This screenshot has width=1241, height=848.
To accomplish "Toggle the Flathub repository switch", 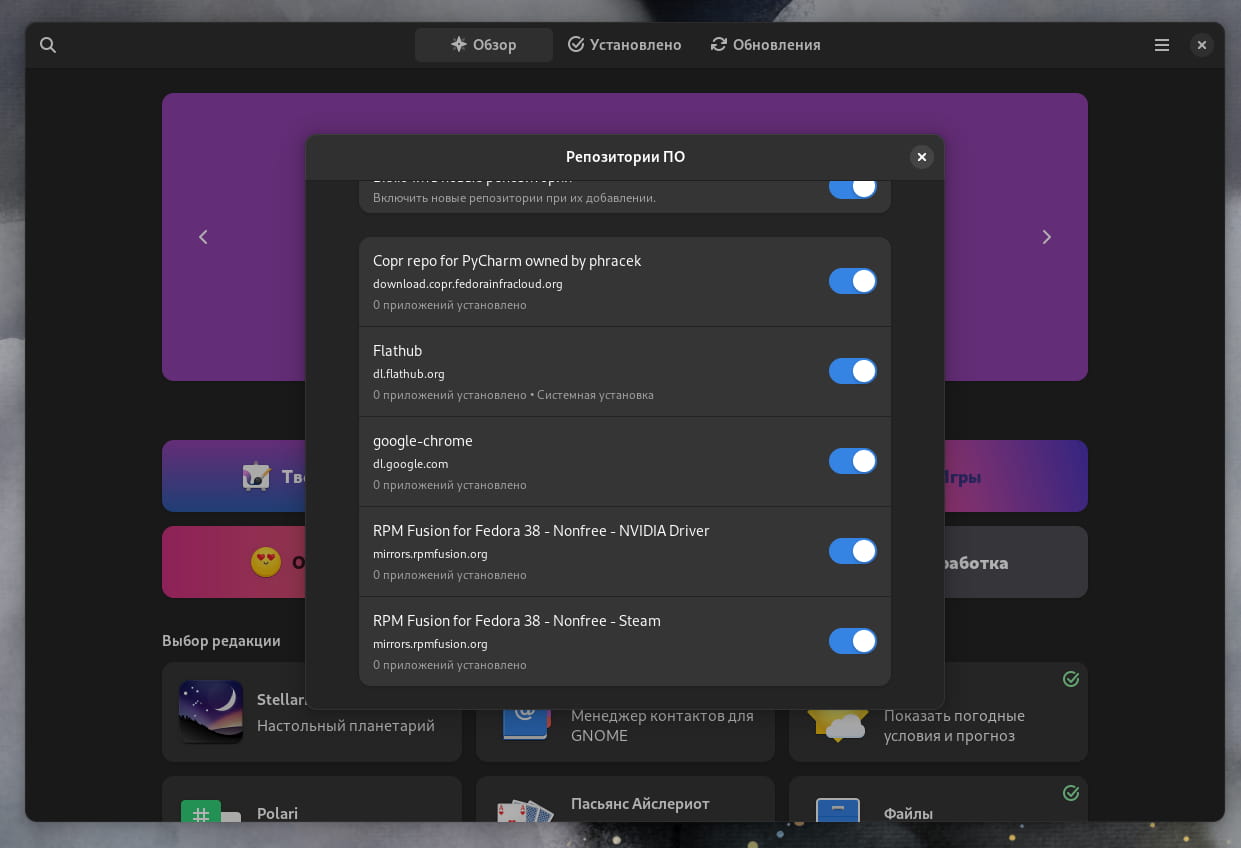I will pos(853,371).
